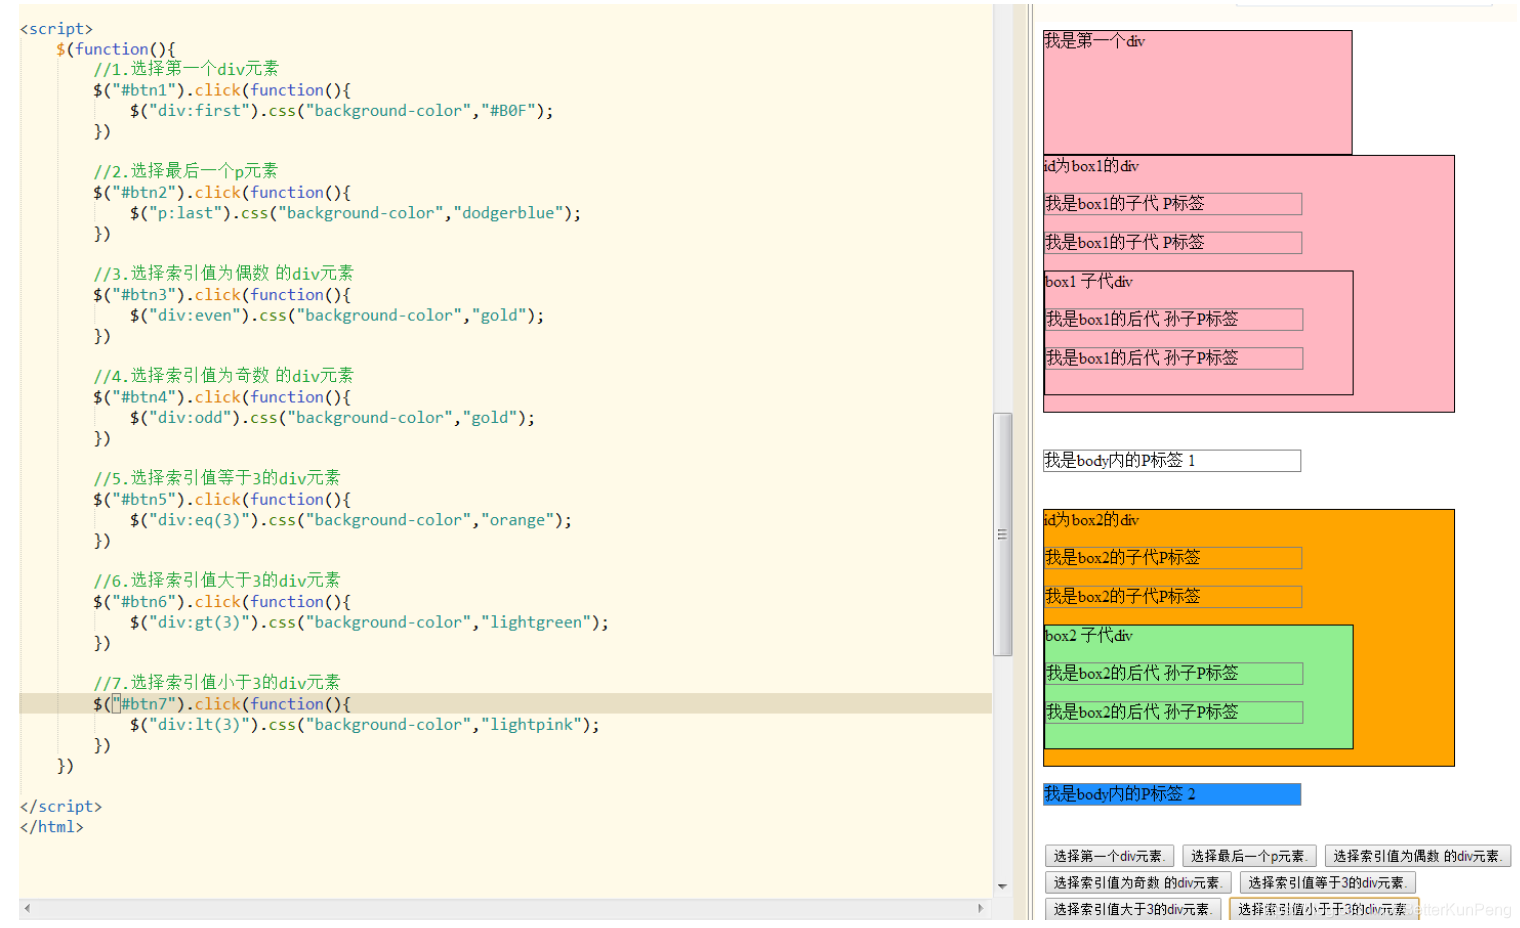
Task: Click the box1 子代div text
Action: (x=1089, y=281)
